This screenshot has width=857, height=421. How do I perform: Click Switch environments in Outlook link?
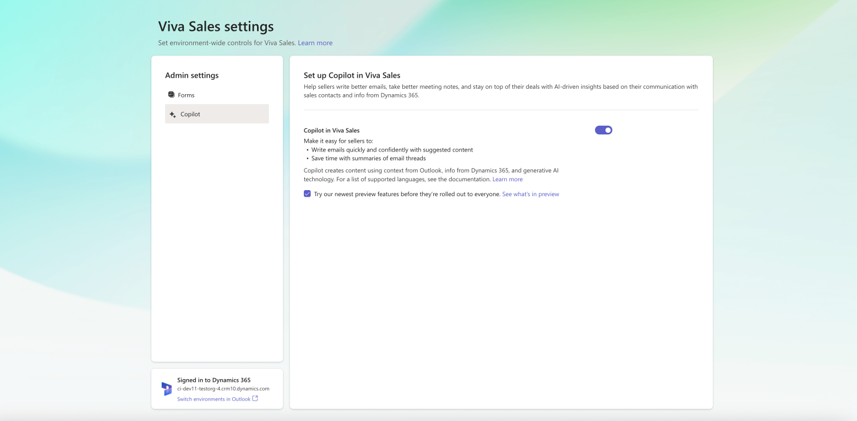pos(214,399)
